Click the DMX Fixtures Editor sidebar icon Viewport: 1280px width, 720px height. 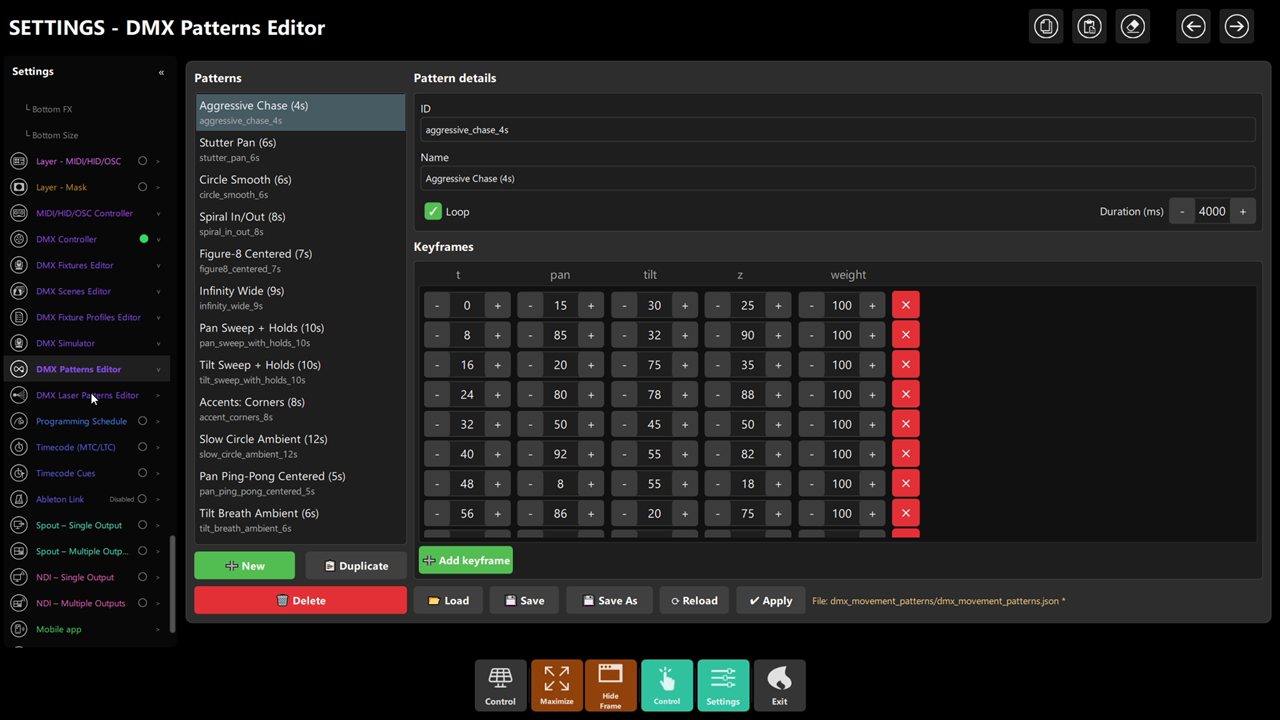pos(18,265)
